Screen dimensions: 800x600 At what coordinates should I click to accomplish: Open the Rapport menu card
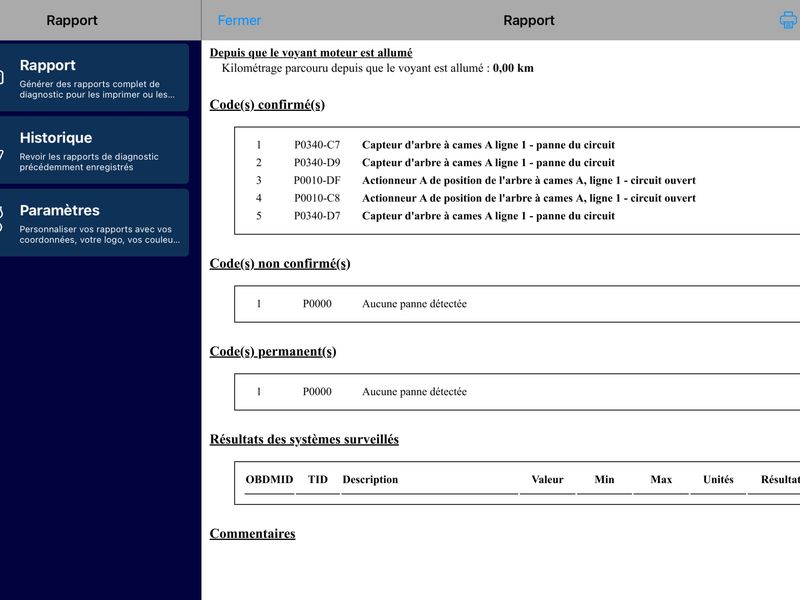(94, 78)
